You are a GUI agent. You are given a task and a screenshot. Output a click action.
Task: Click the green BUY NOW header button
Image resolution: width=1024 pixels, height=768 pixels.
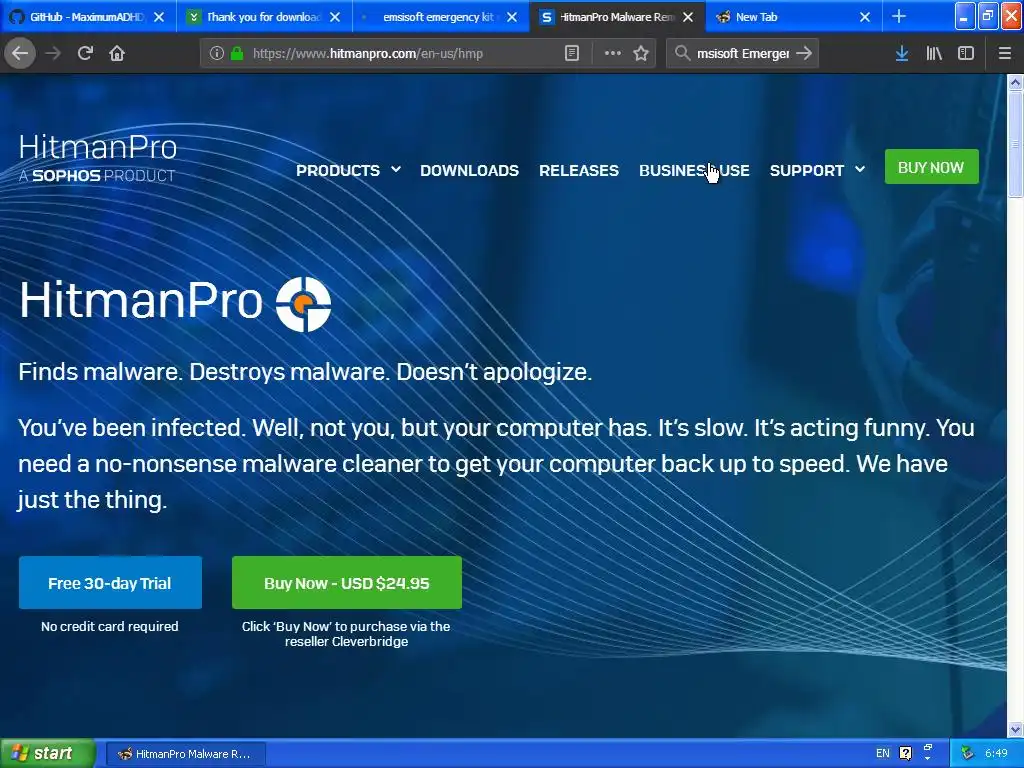[931, 167]
